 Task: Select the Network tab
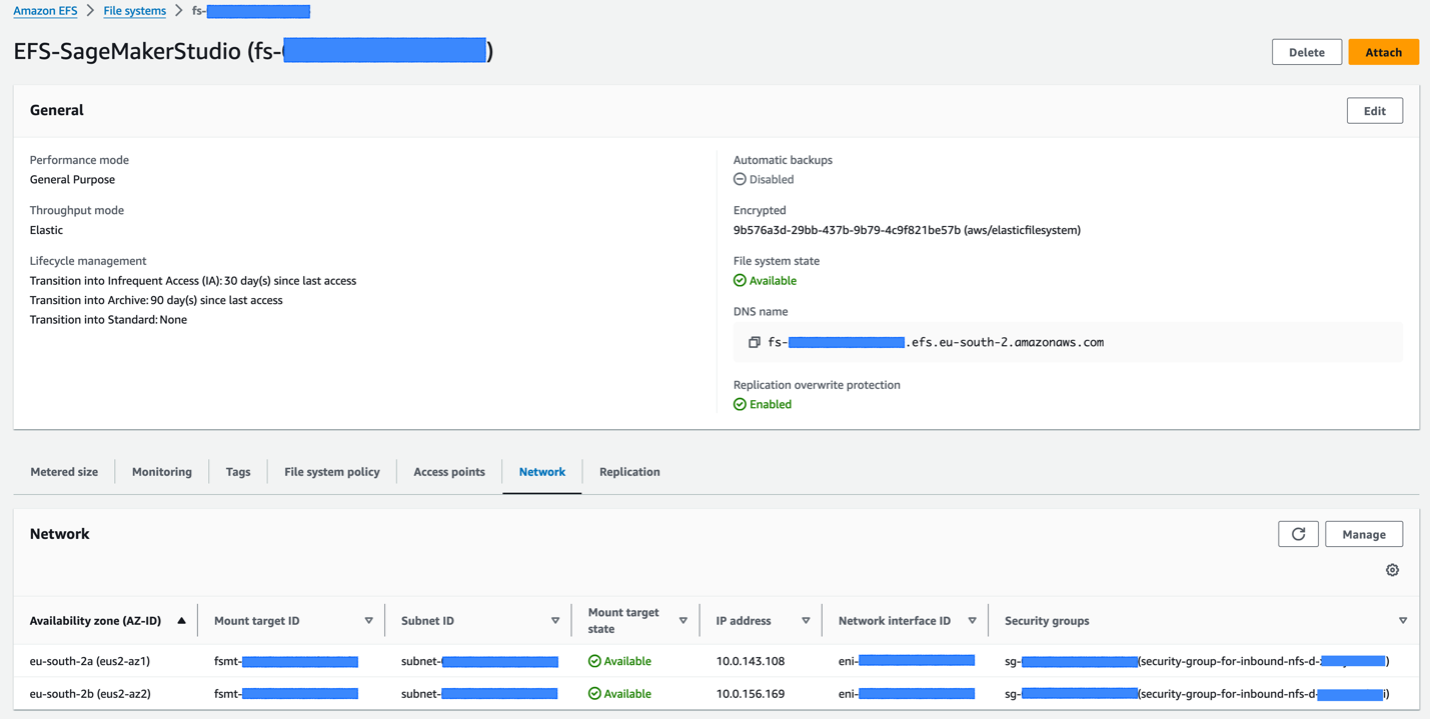pos(542,472)
